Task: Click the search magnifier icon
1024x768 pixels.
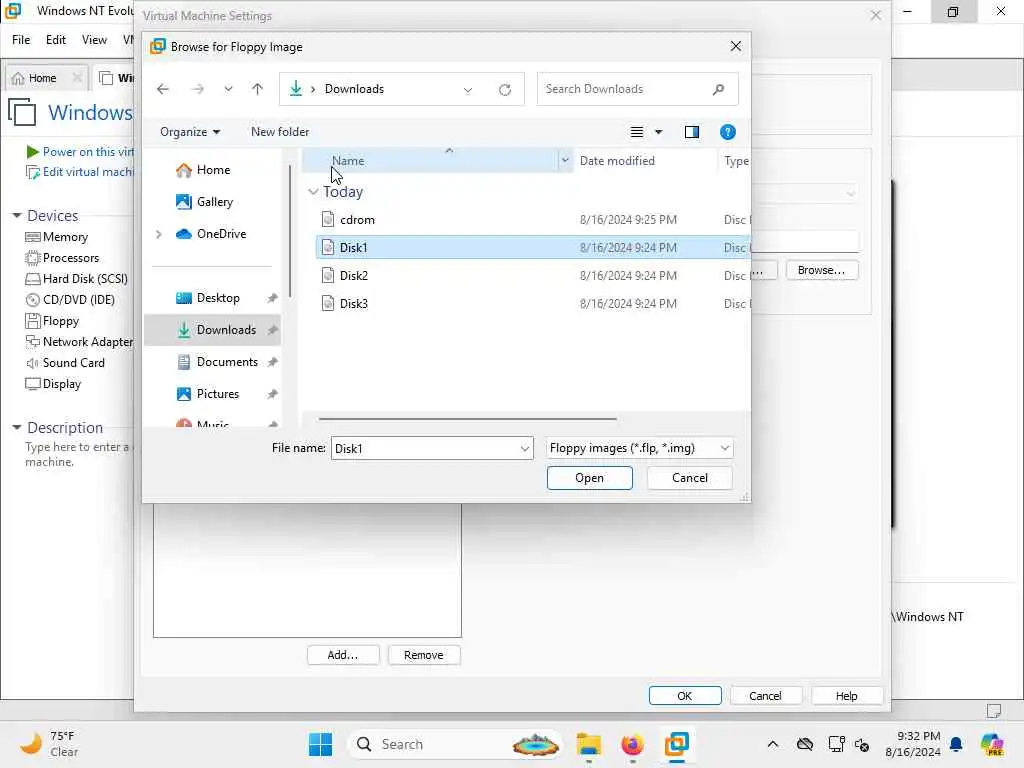Action: click(x=718, y=89)
